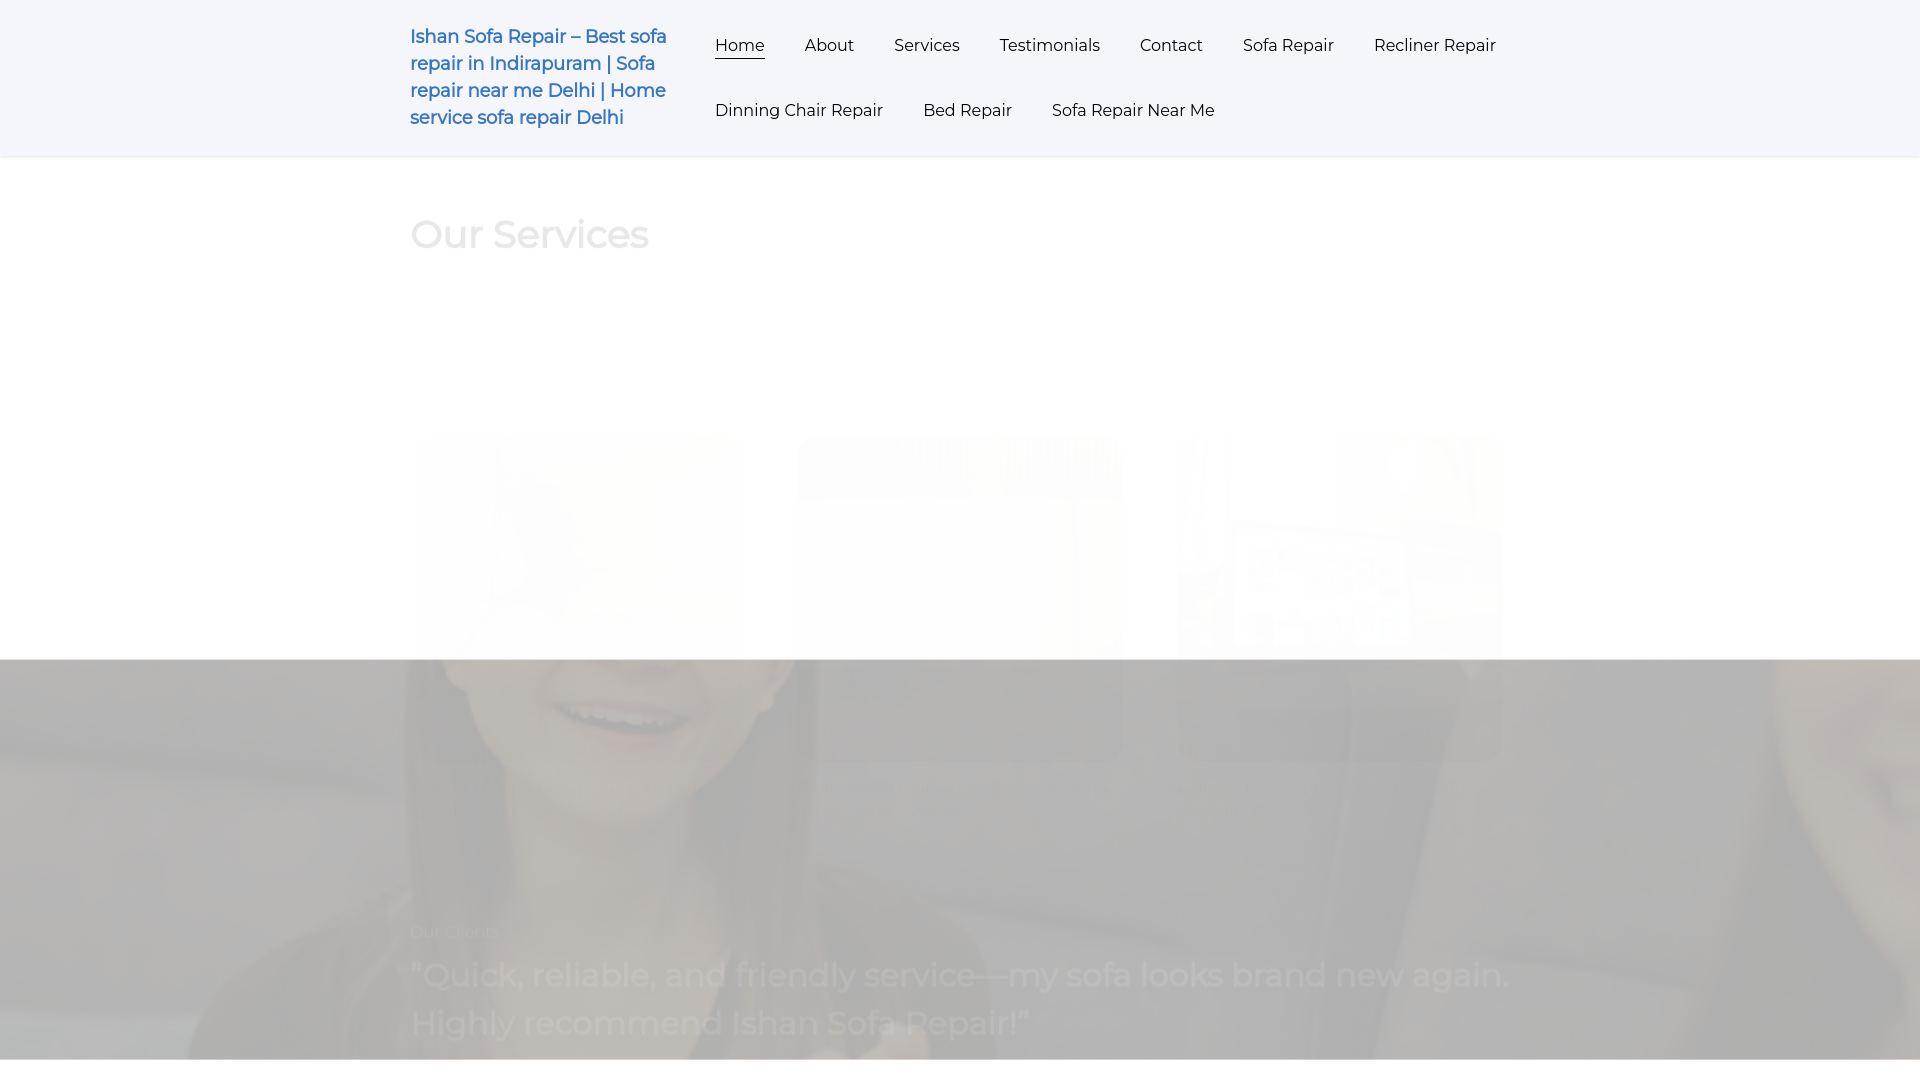Screen dimensions: 1920x1080
Task: Click the Our Services heading
Action: pos(529,235)
